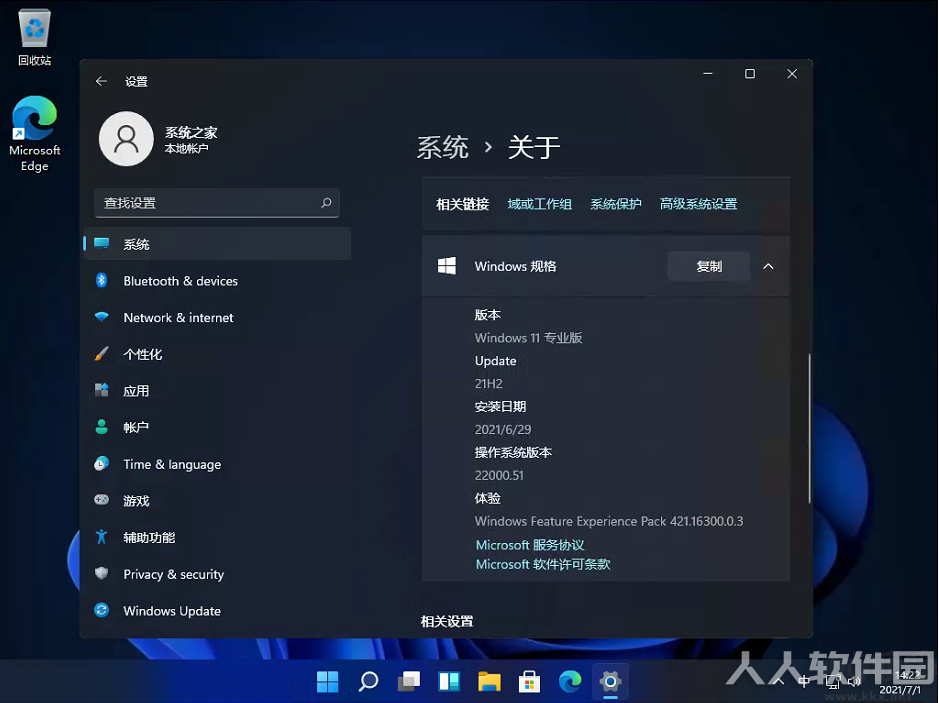Open File Explorer on the taskbar
Image resolution: width=939 pixels, height=703 pixels.
[489, 681]
